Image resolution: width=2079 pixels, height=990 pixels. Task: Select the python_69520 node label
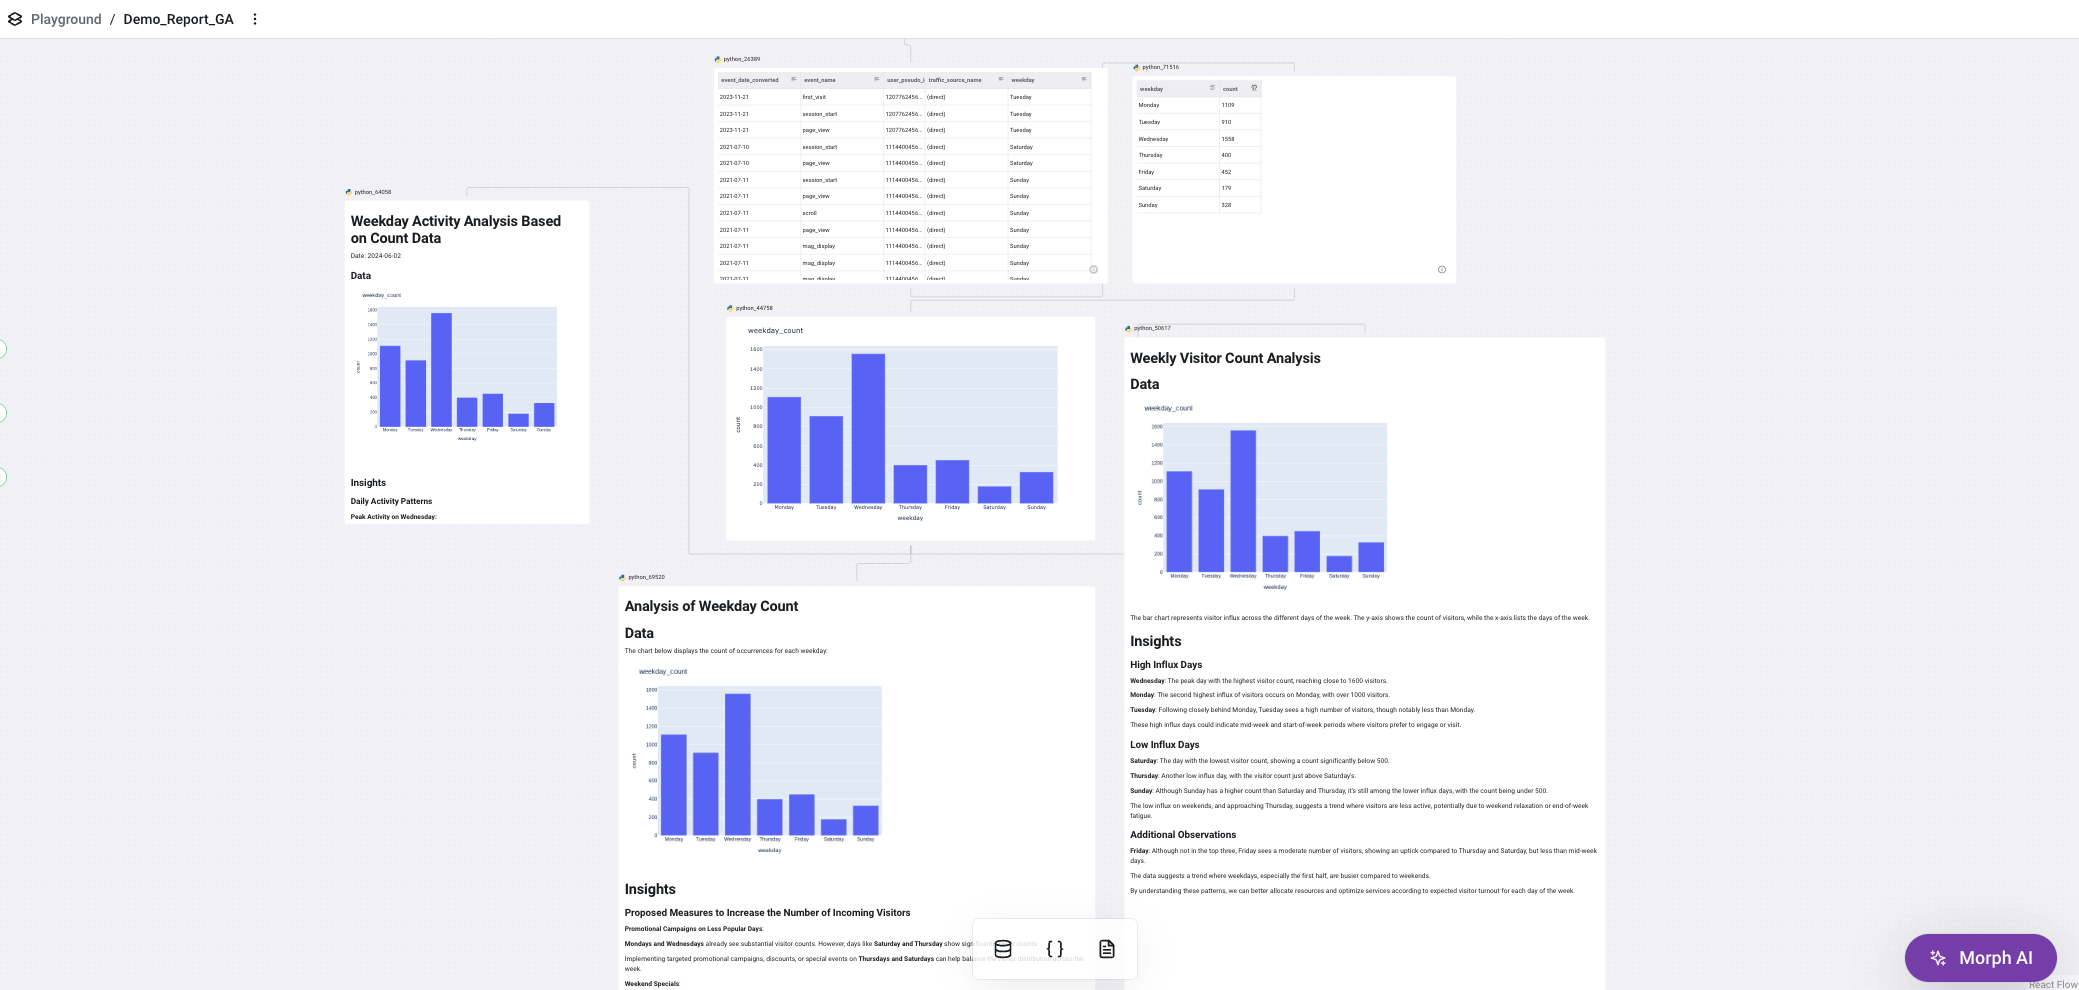(646, 577)
